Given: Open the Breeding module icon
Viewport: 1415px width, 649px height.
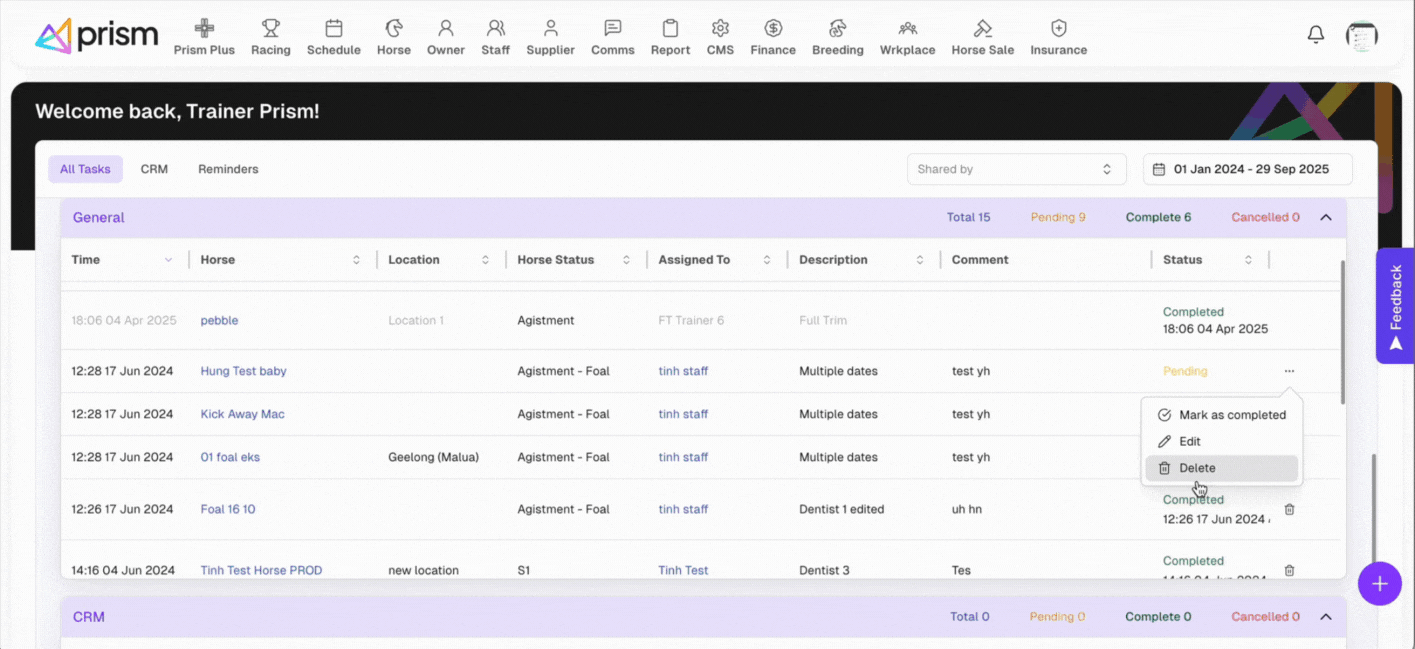Looking at the screenshot, I should pos(837,29).
